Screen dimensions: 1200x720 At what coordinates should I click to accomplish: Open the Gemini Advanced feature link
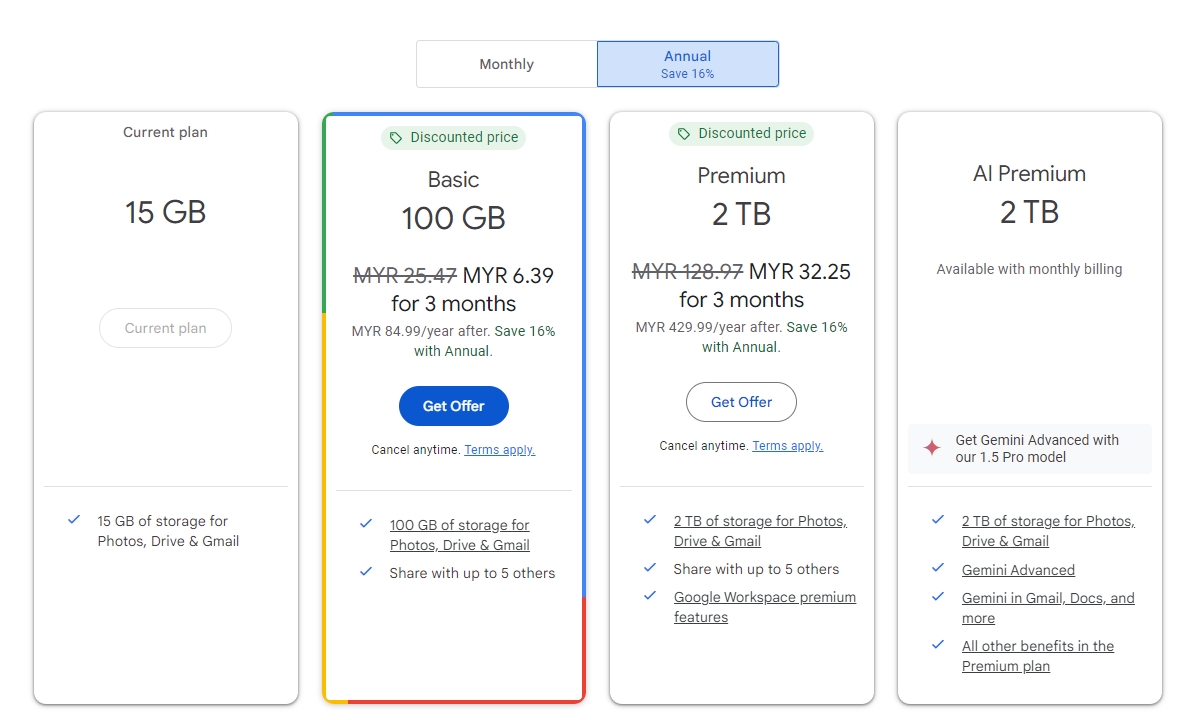[x=1018, y=570]
